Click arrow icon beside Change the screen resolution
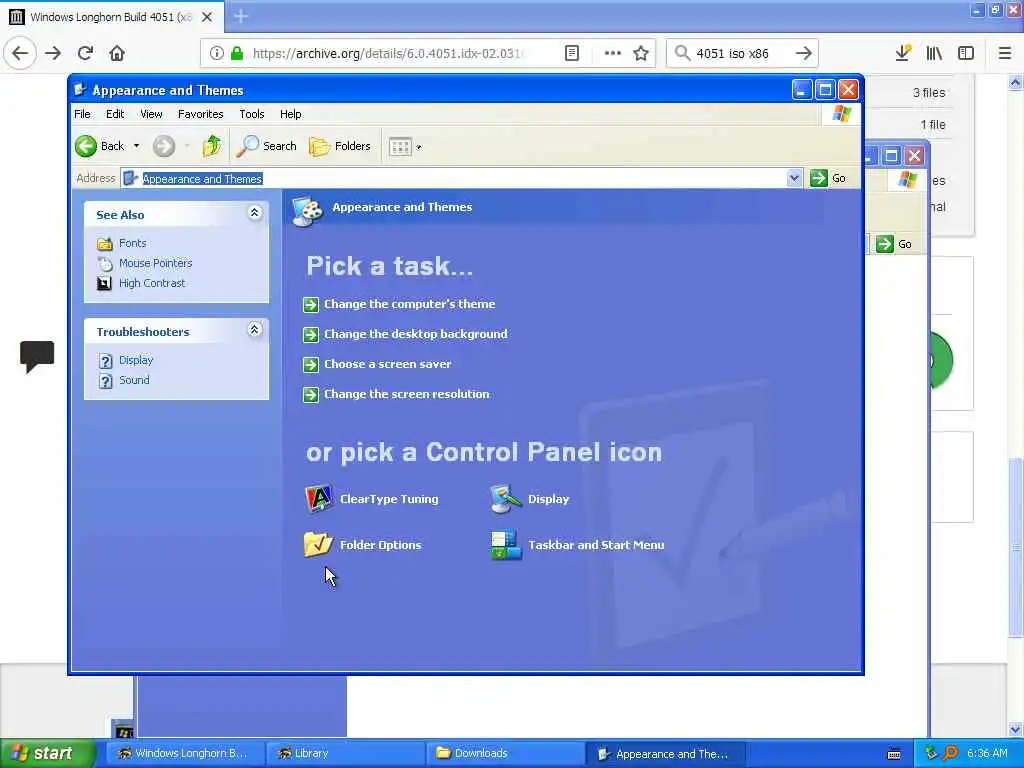Viewport: 1024px width, 768px height. (311, 395)
